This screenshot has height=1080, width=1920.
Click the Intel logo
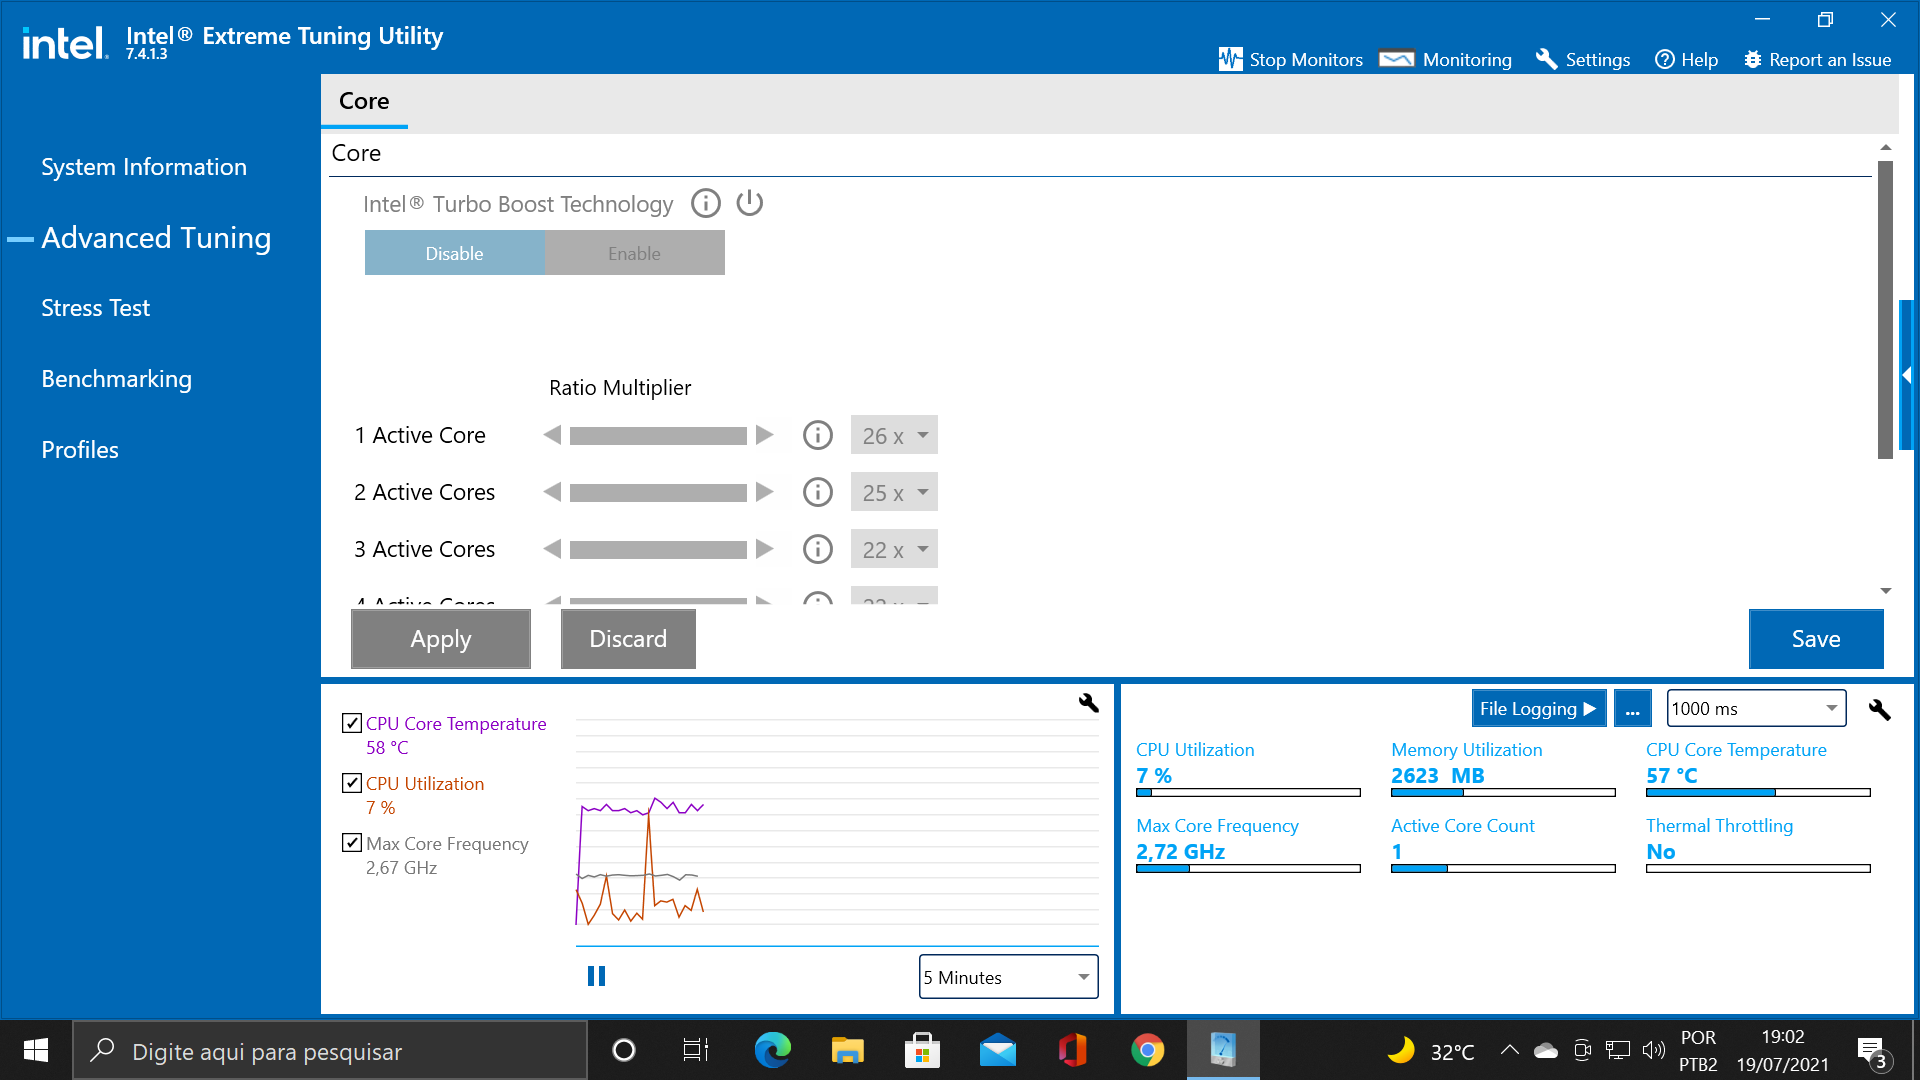click(x=65, y=43)
